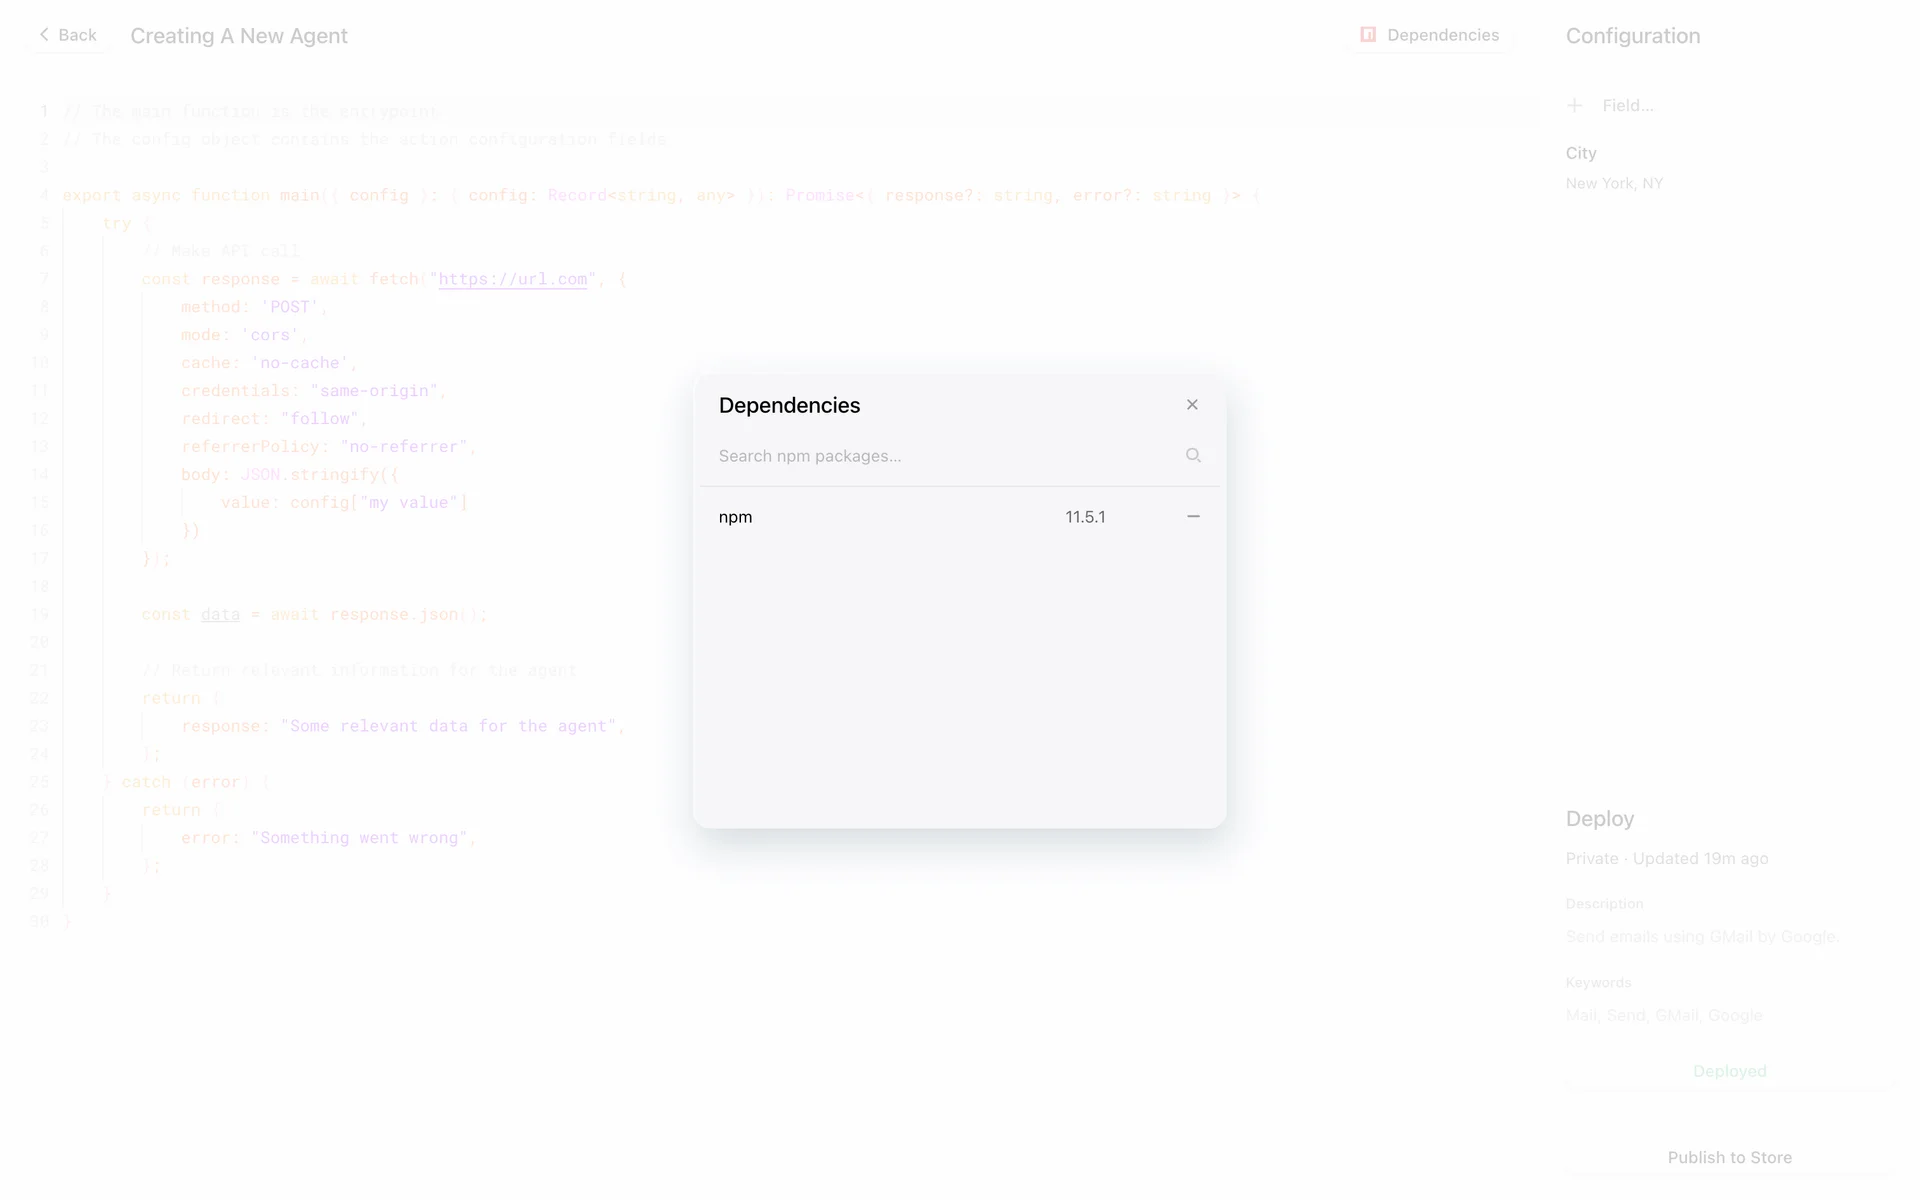The image size is (1920, 1200).
Task: Click the plus icon to add field
Action: pyautogui.click(x=1575, y=105)
